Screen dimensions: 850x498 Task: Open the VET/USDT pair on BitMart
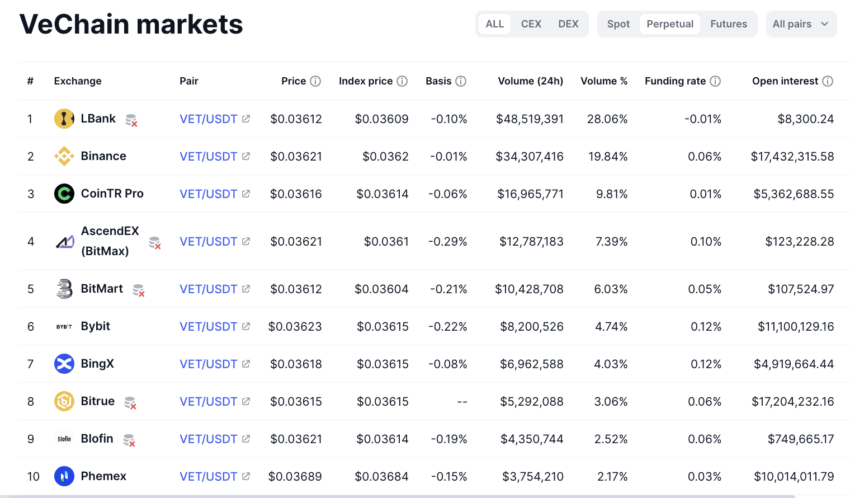tap(208, 289)
